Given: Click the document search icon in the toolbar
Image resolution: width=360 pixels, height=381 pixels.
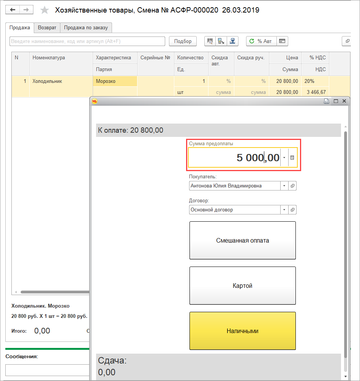Looking at the screenshot, I should click(x=221, y=41).
